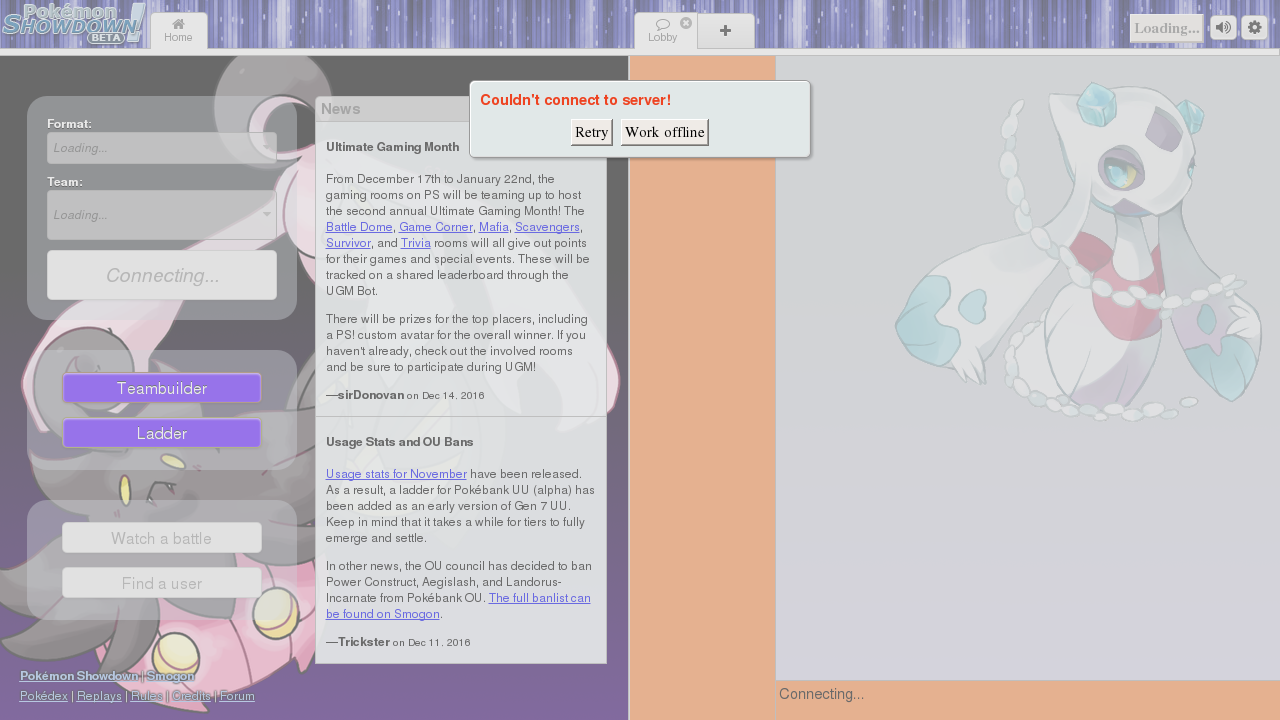Click the Connecting... chat status text
This screenshot has width=1280, height=720.
tap(821, 694)
